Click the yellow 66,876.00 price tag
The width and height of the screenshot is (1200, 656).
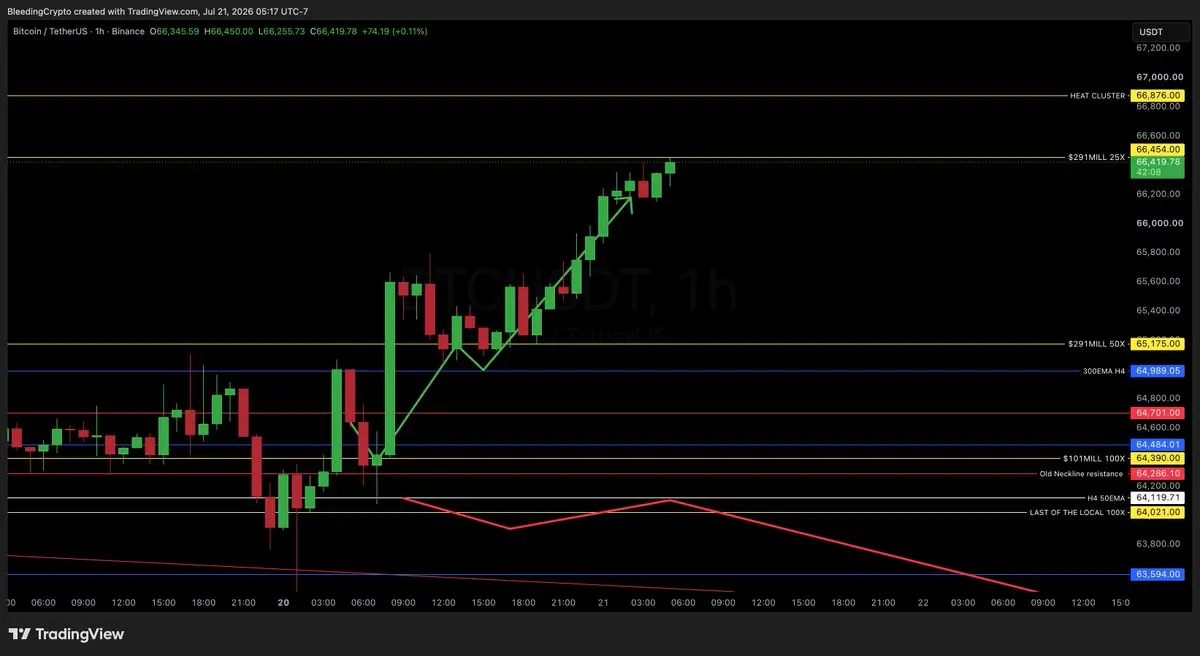[1159, 96]
